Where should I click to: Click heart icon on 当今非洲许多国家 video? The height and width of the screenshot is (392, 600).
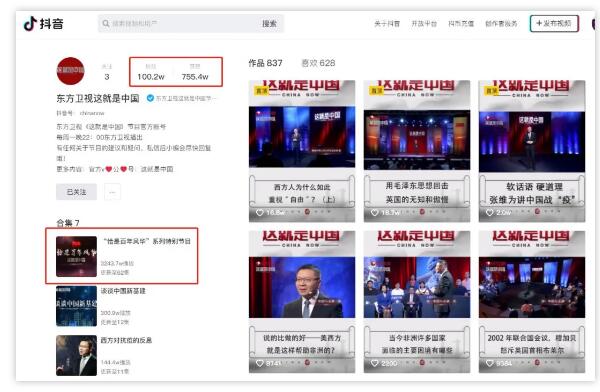click(375, 363)
